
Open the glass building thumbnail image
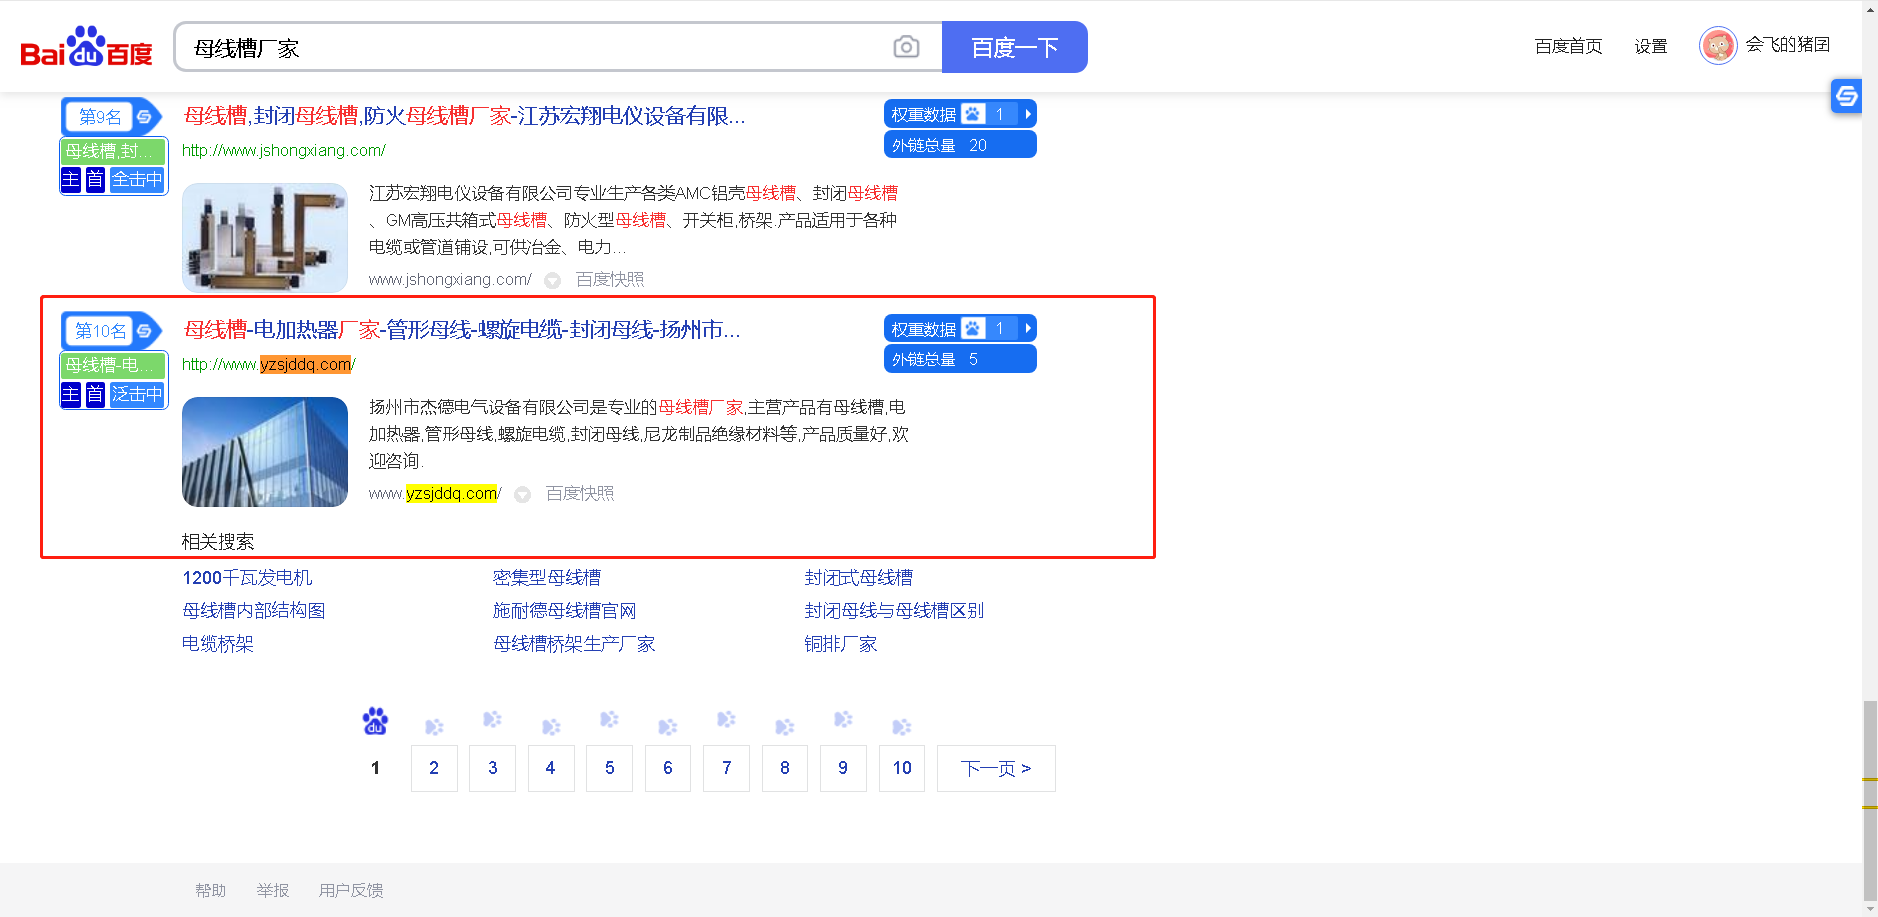tap(265, 452)
